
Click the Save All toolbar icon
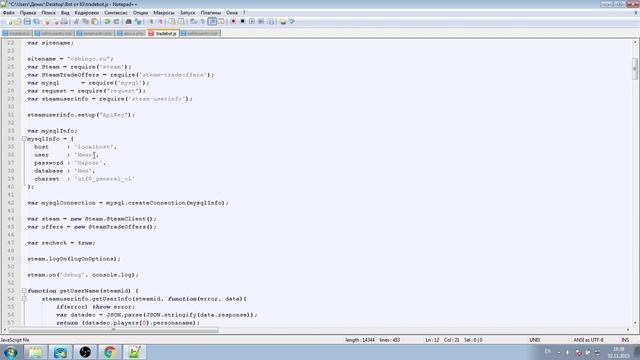pyautogui.click(x=36, y=21)
